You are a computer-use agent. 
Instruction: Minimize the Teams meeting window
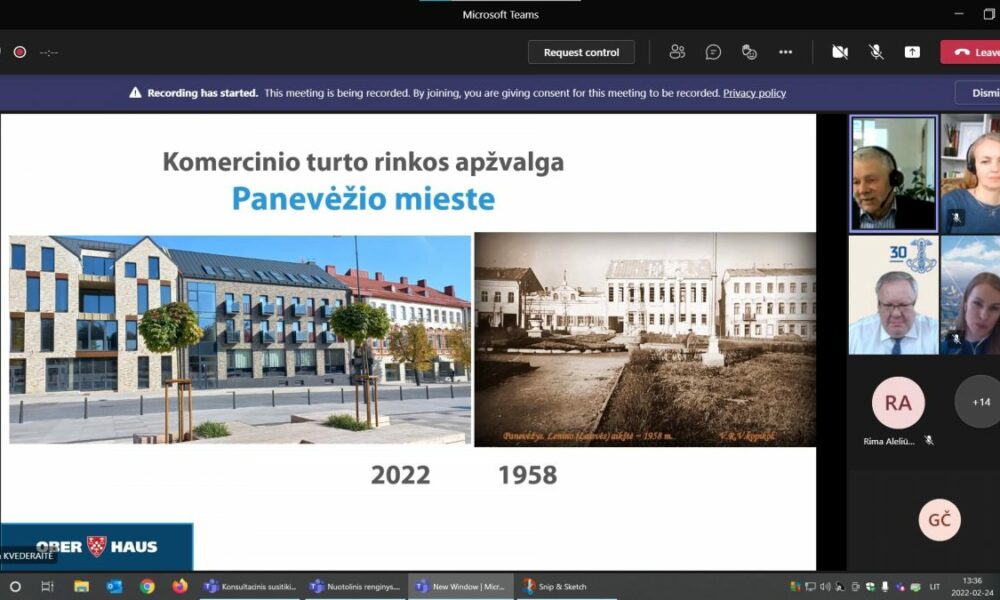[x=959, y=14]
